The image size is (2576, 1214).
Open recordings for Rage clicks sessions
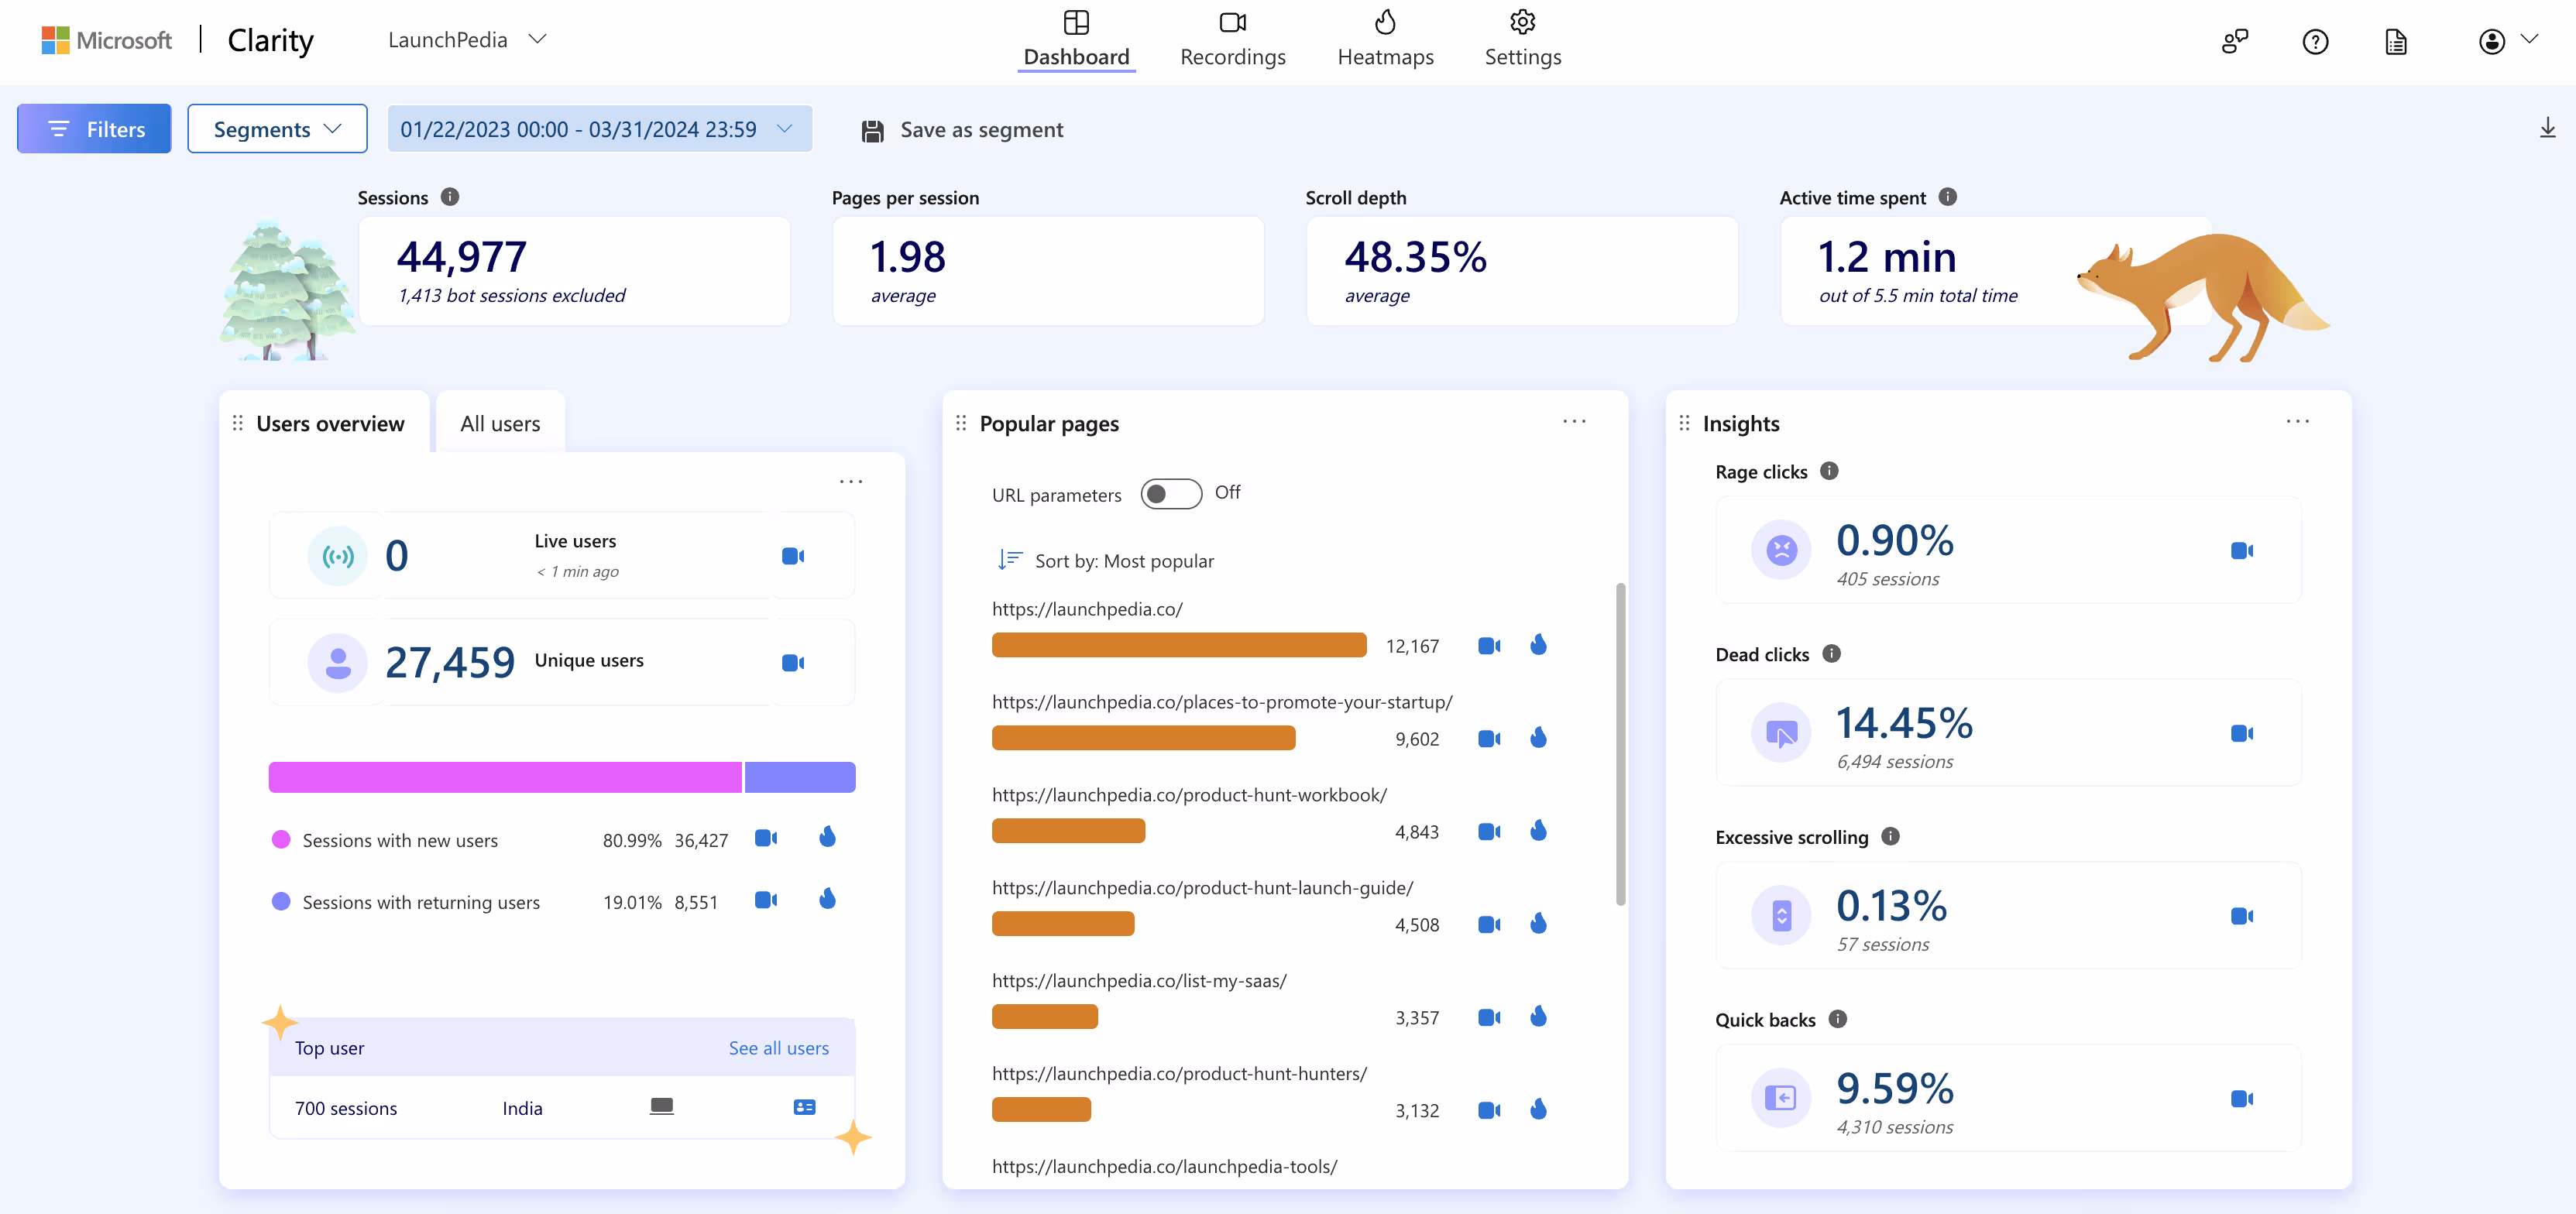click(2241, 551)
